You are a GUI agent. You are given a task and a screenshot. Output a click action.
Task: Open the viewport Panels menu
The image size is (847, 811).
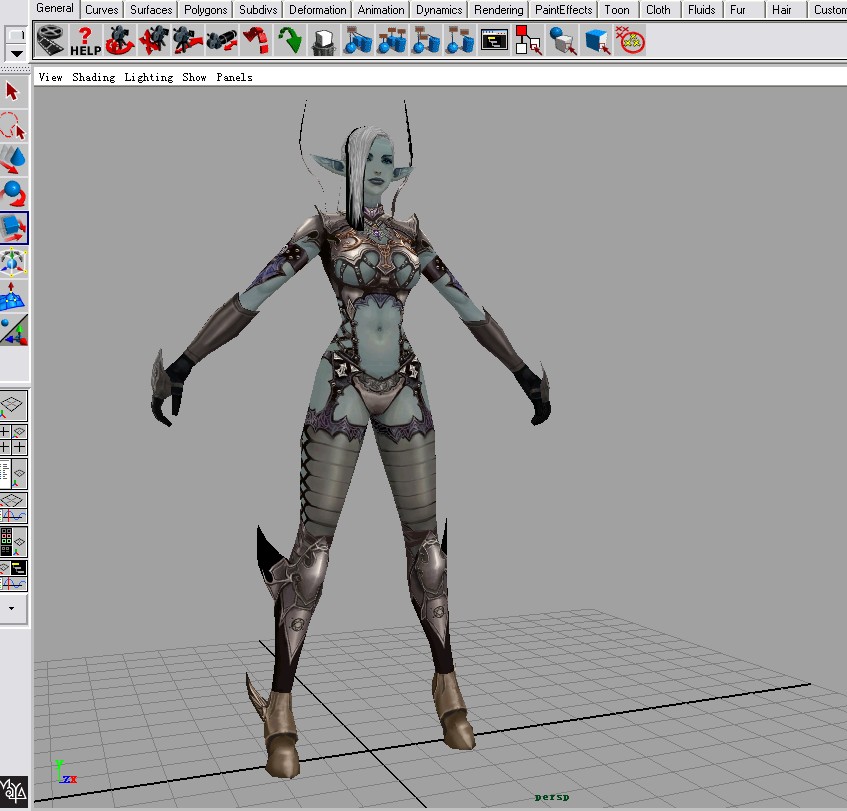(234, 77)
